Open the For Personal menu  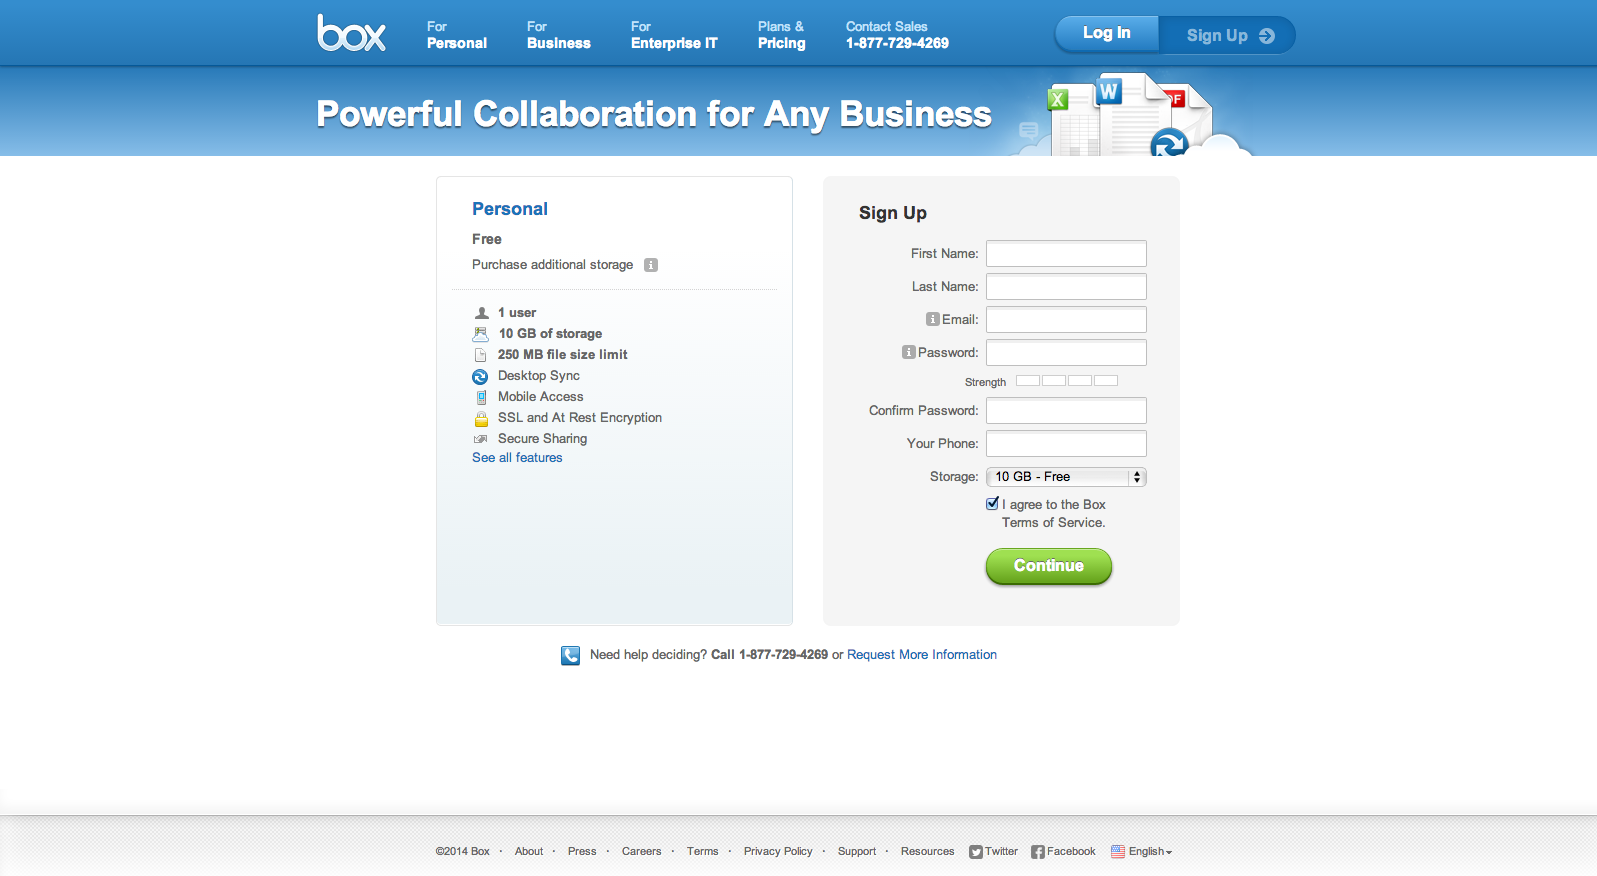(456, 35)
